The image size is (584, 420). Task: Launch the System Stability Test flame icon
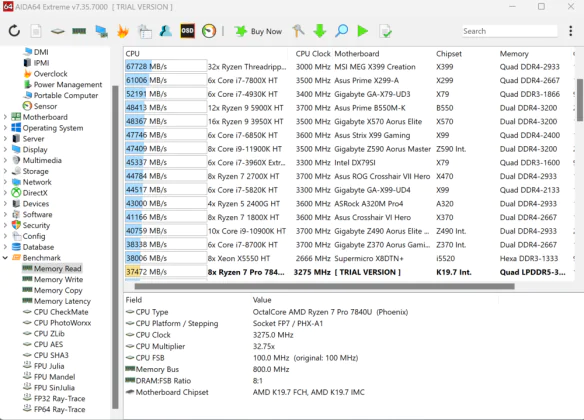point(123,31)
